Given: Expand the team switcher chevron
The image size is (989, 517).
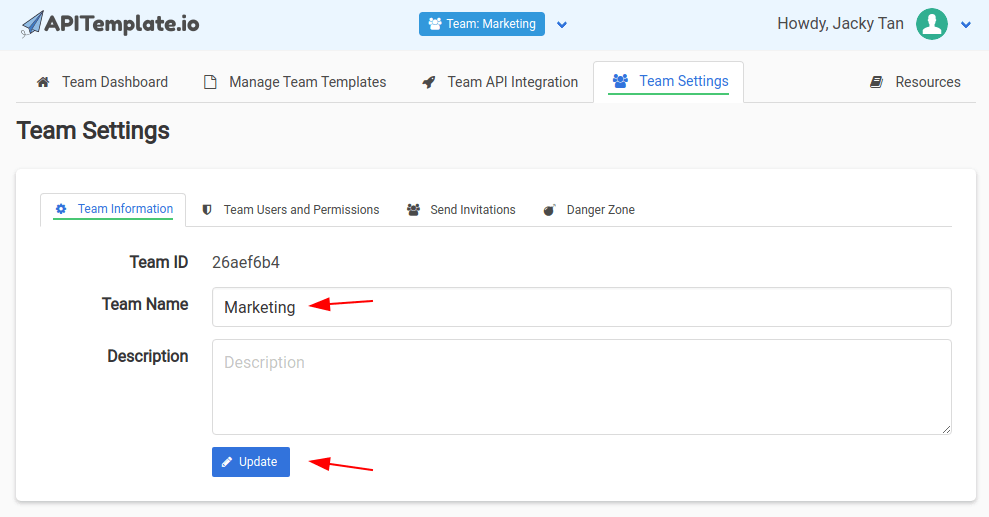Looking at the screenshot, I should click(x=562, y=24).
